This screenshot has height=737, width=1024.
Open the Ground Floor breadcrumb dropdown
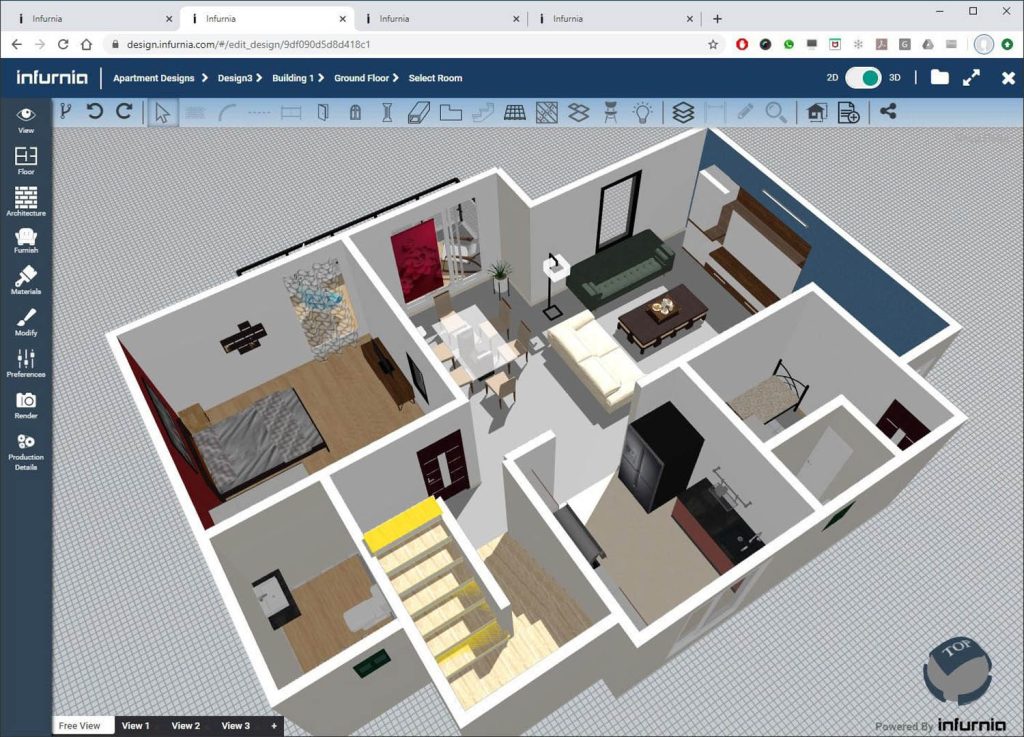click(362, 77)
